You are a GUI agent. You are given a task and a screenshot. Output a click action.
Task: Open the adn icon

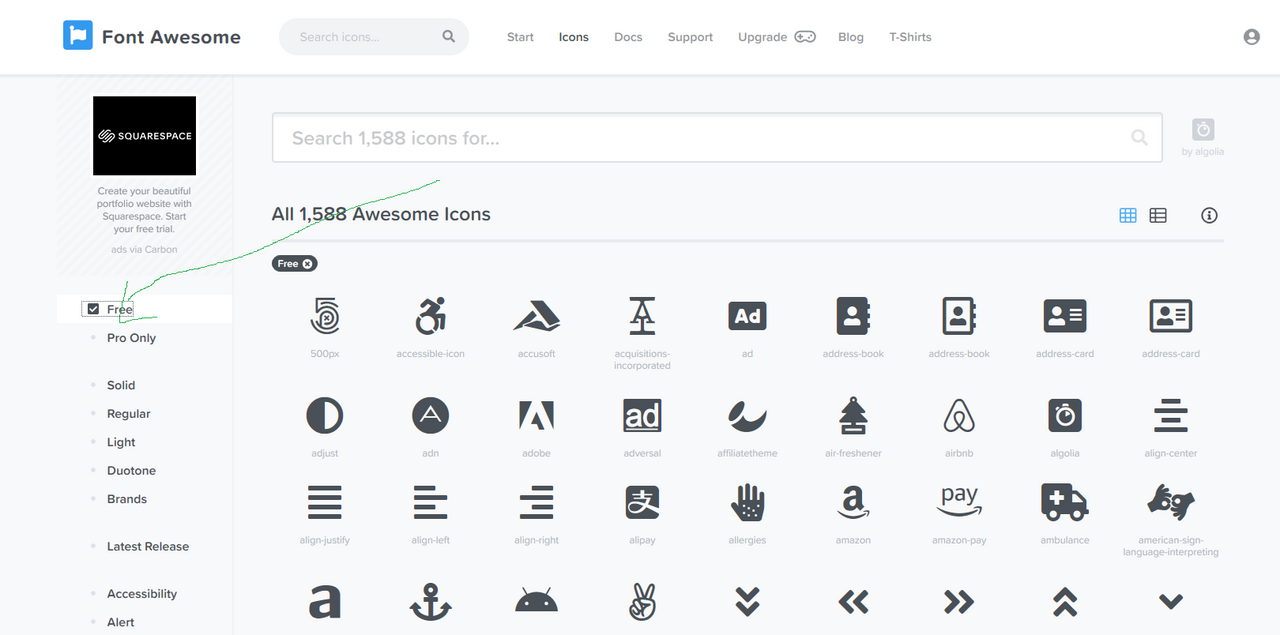coord(430,415)
